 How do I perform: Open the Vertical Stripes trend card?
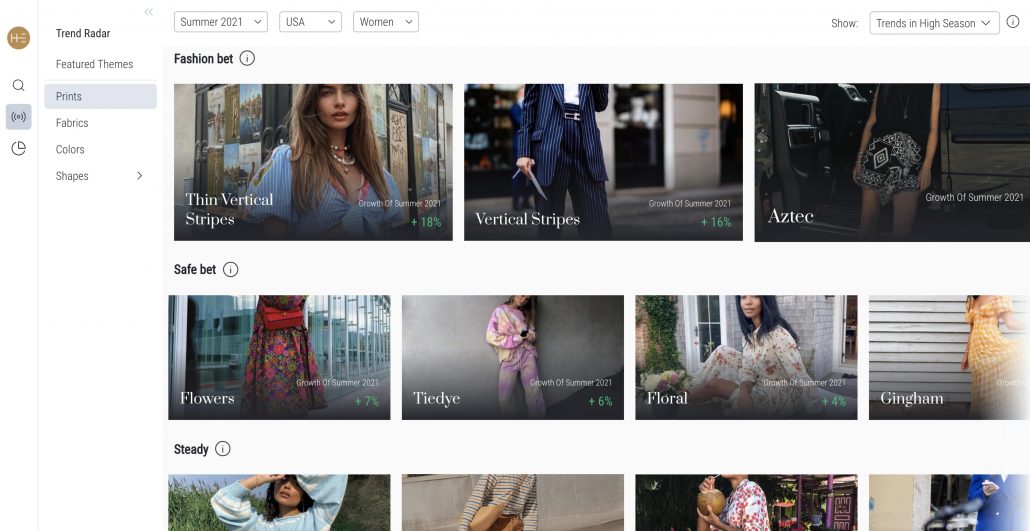(603, 162)
